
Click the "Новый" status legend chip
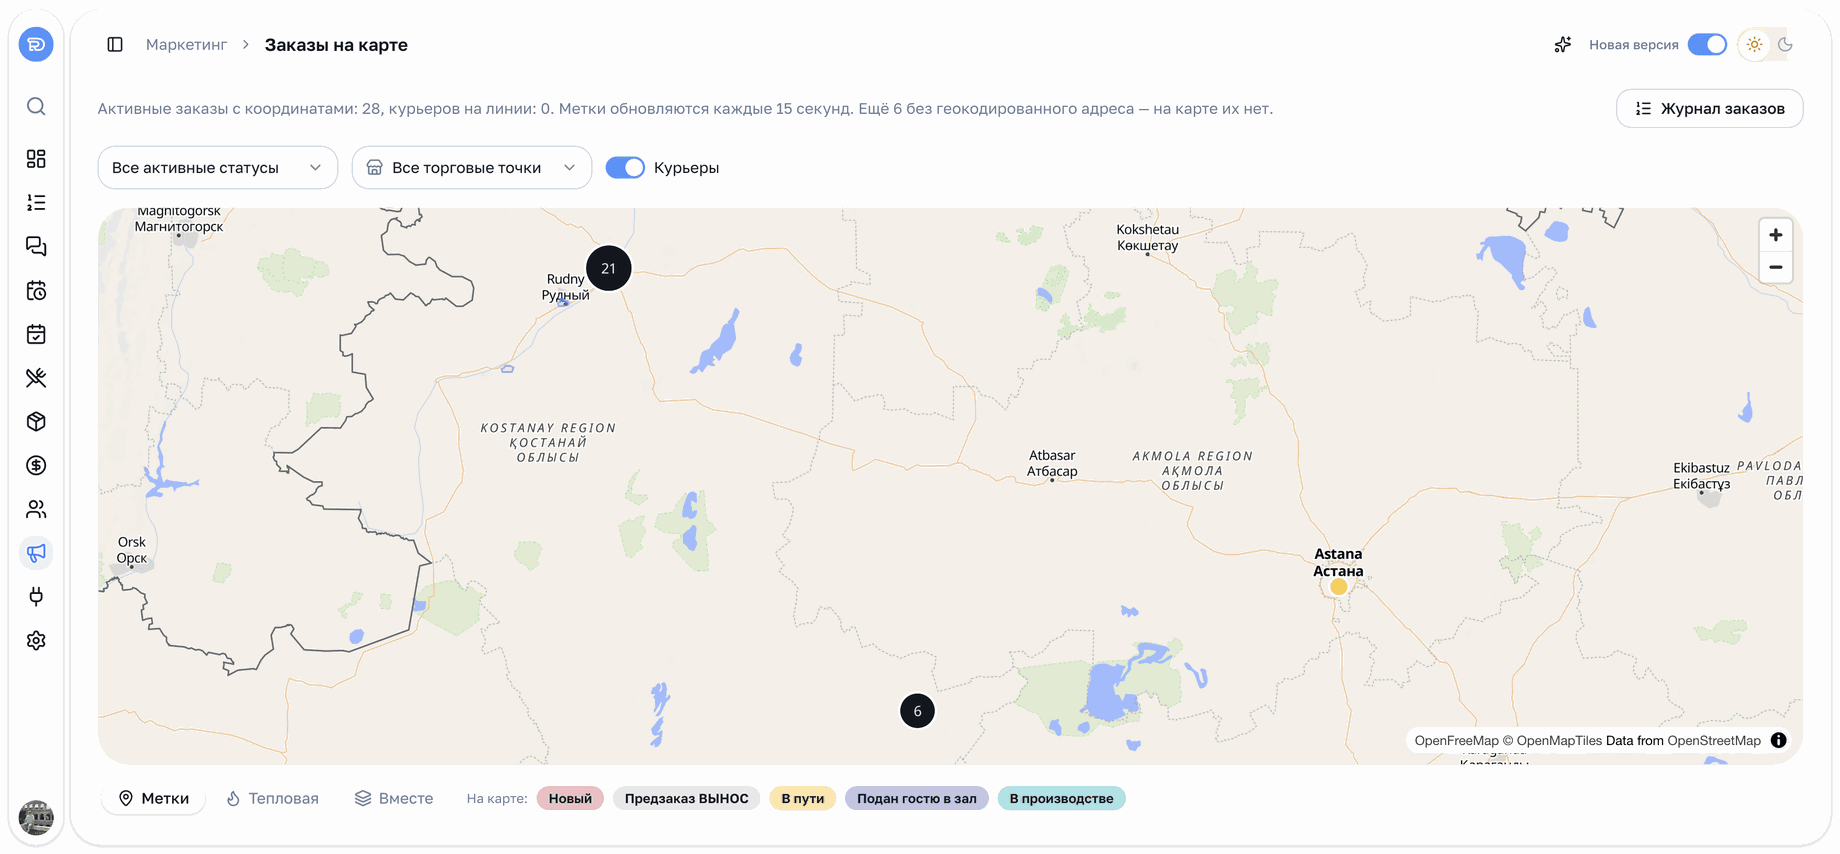(x=570, y=798)
